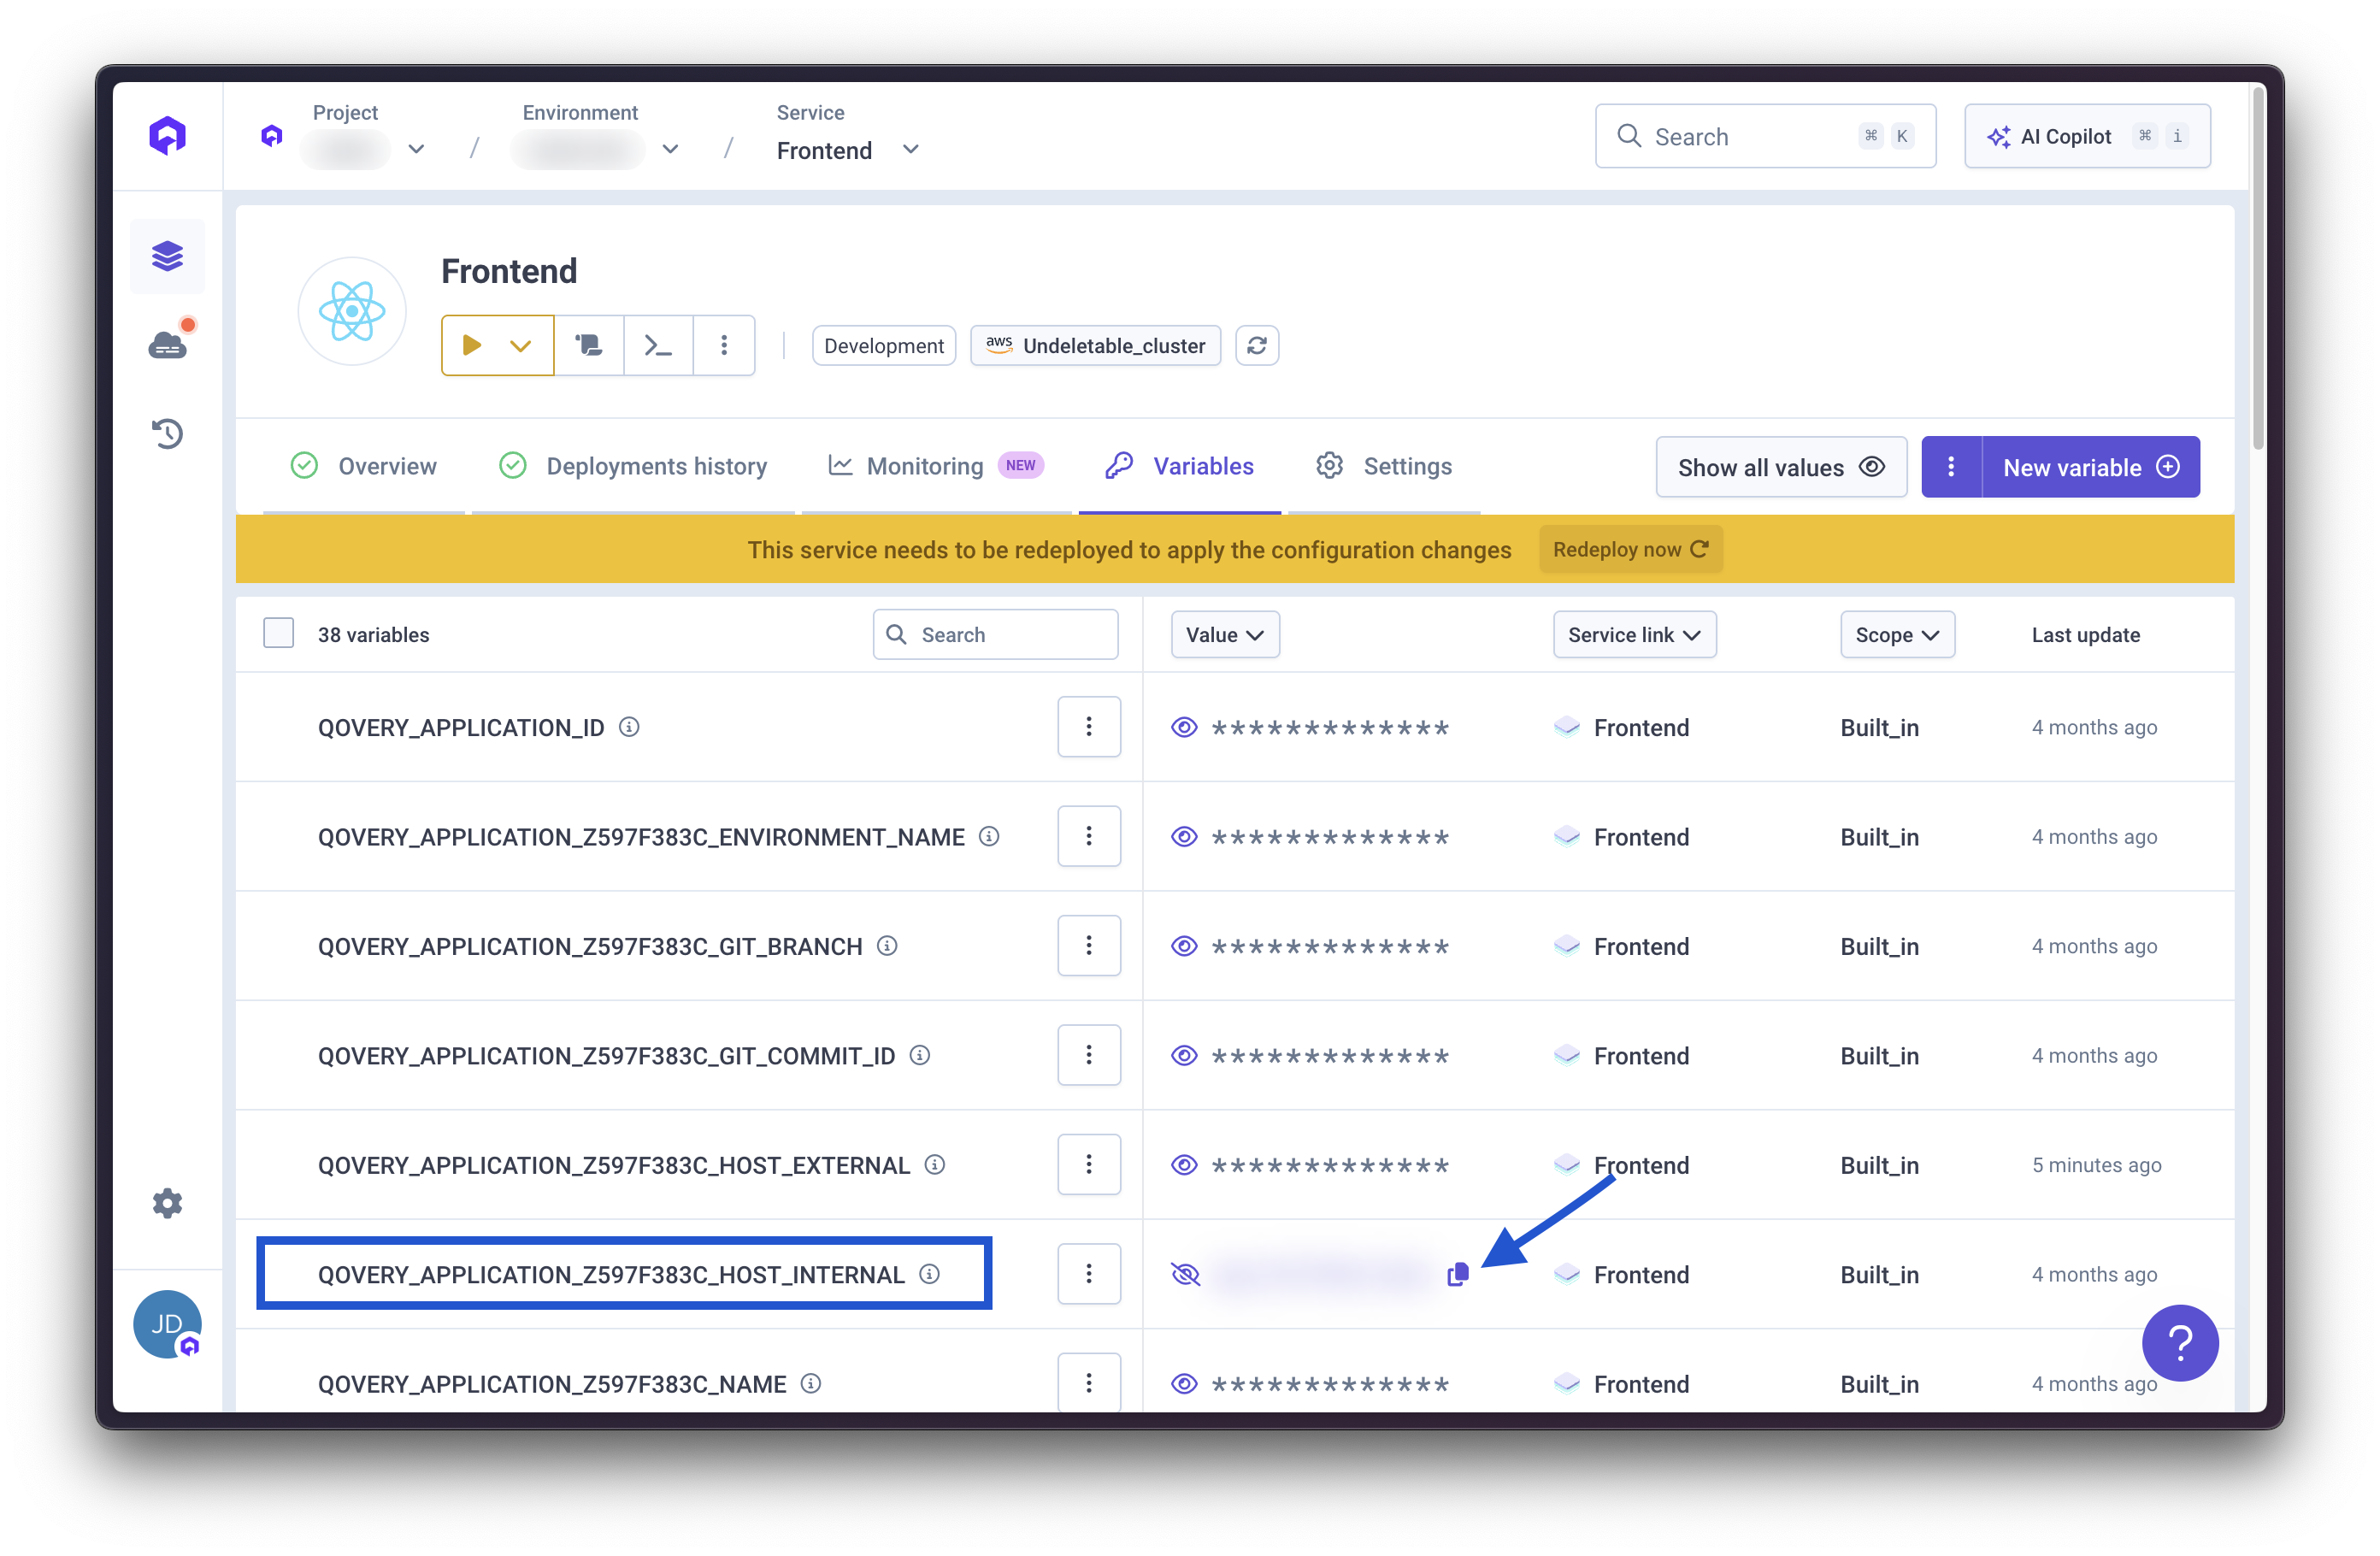The height and width of the screenshot is (1556, 2380).
Task: Hide the HOST_INTERNAL value with crossed eye
Action: [1184, 1274]
